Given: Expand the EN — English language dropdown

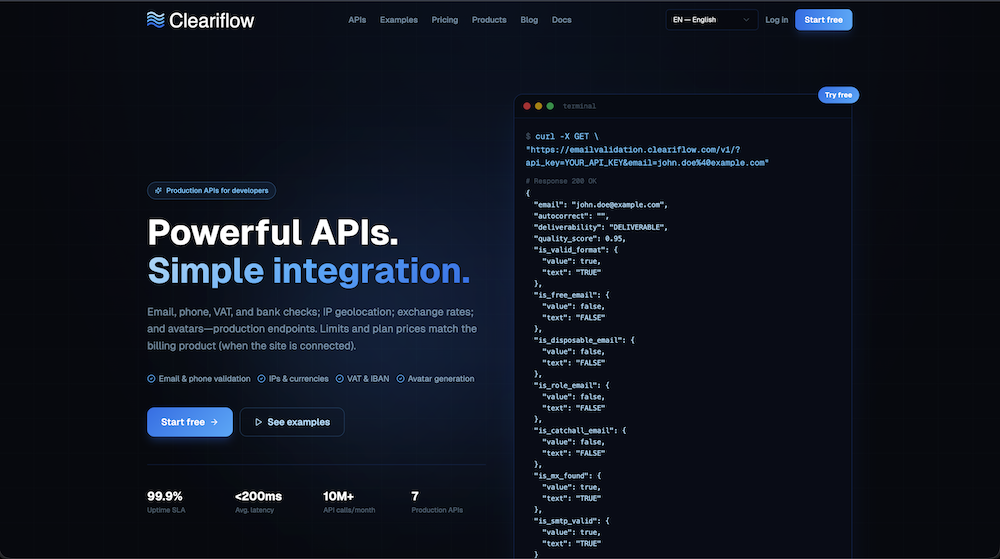Looking at the screenshot, I should point(712,20).
